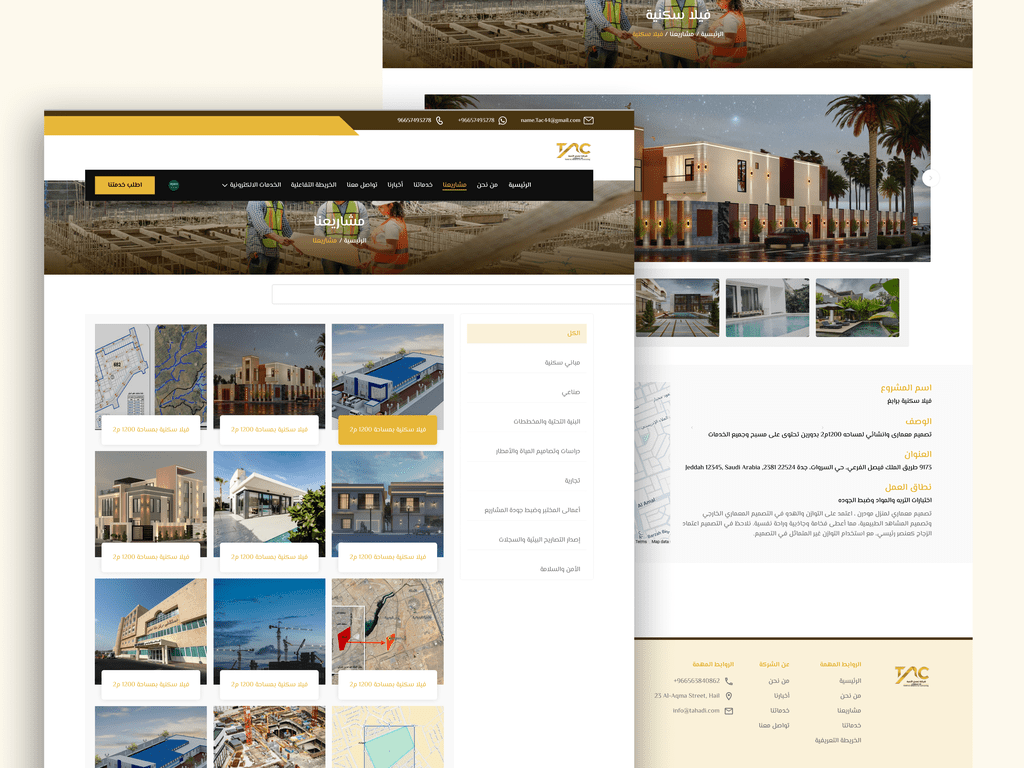Viewport: 1024px width, 768px height.
Task: Click the footer email info@tahadi.com
Action: [696, 711]
